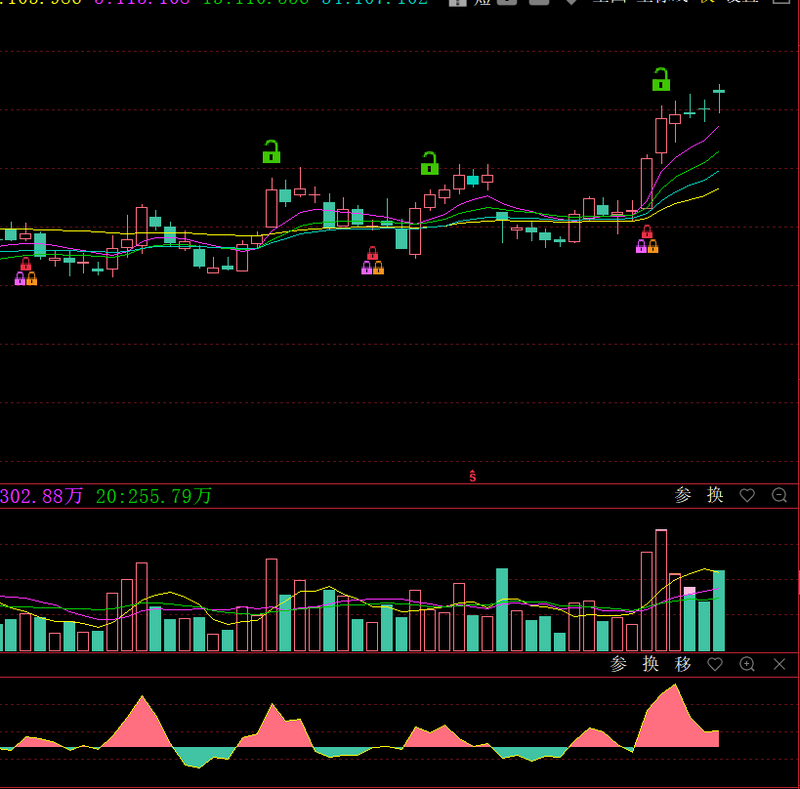Click the magenta lock icon near the right rally

[x=641, y=246]
